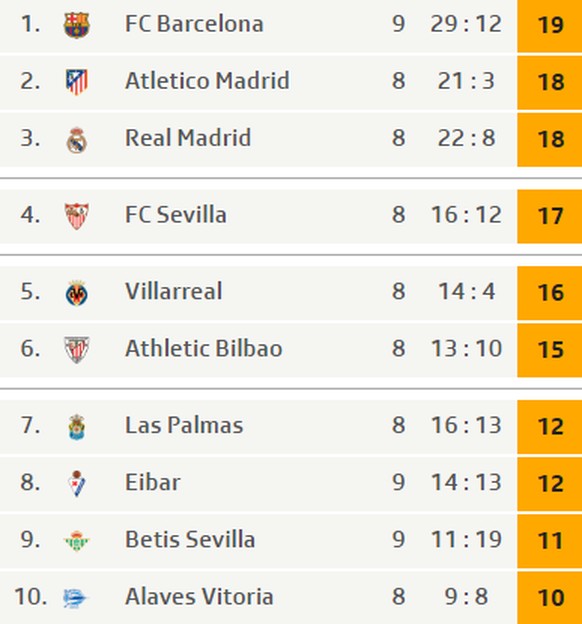This screenshot has height=624, width=582.
Task: Click the Real Madrid club crest
Action: click(x=76, y=140)
